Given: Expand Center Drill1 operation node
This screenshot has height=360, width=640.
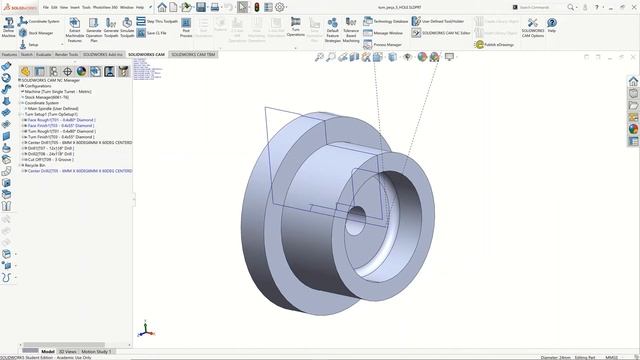Looking at the screenshot, I should (22, 143).
